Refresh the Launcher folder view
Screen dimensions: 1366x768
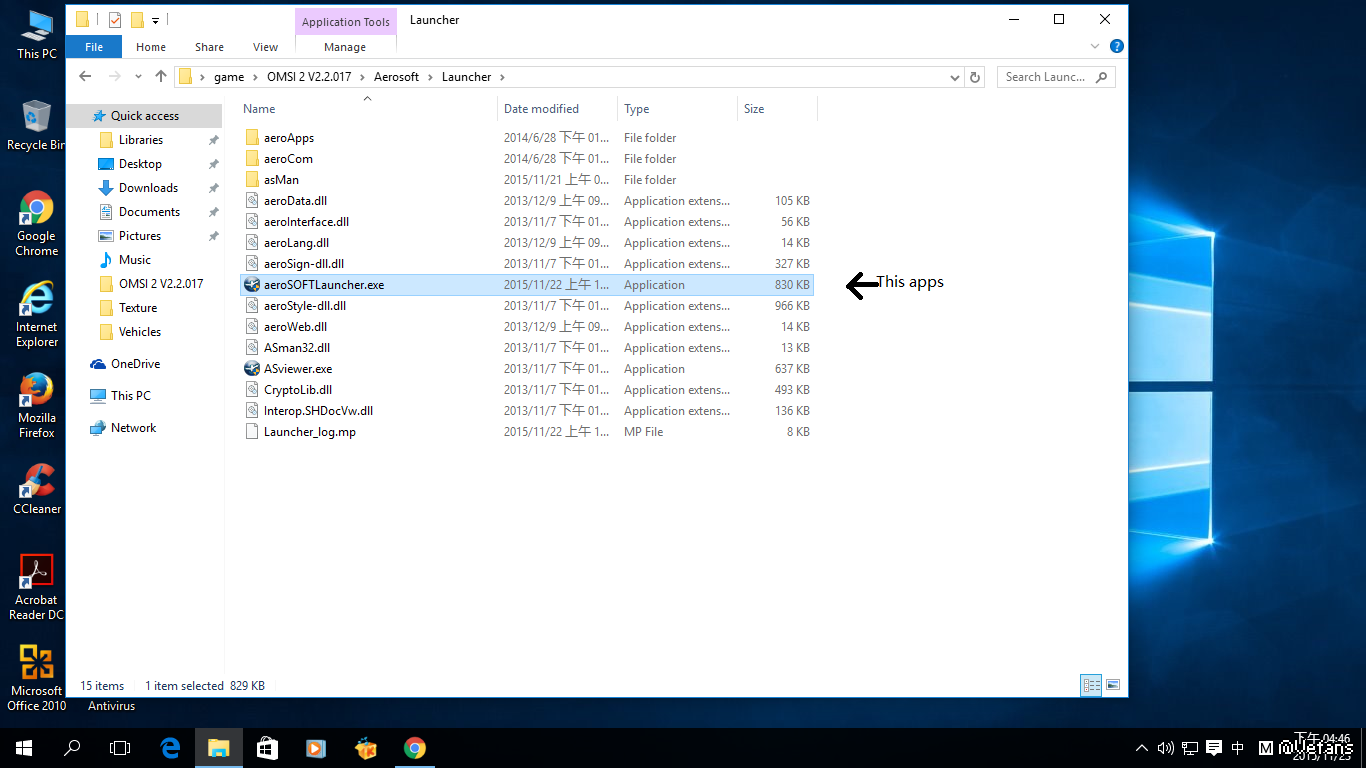[976, 77]
